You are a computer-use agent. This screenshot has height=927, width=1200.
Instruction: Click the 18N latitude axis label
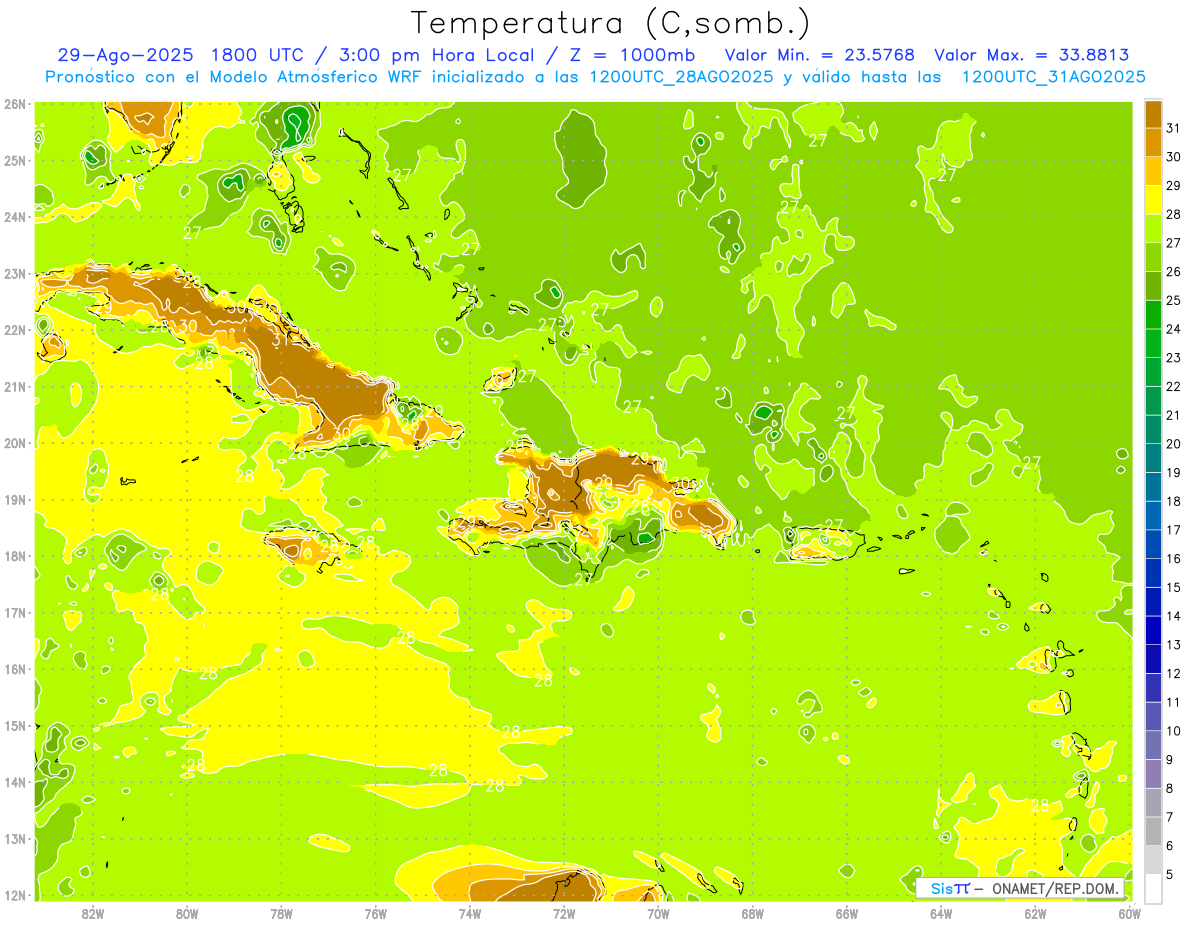point(15,556)
